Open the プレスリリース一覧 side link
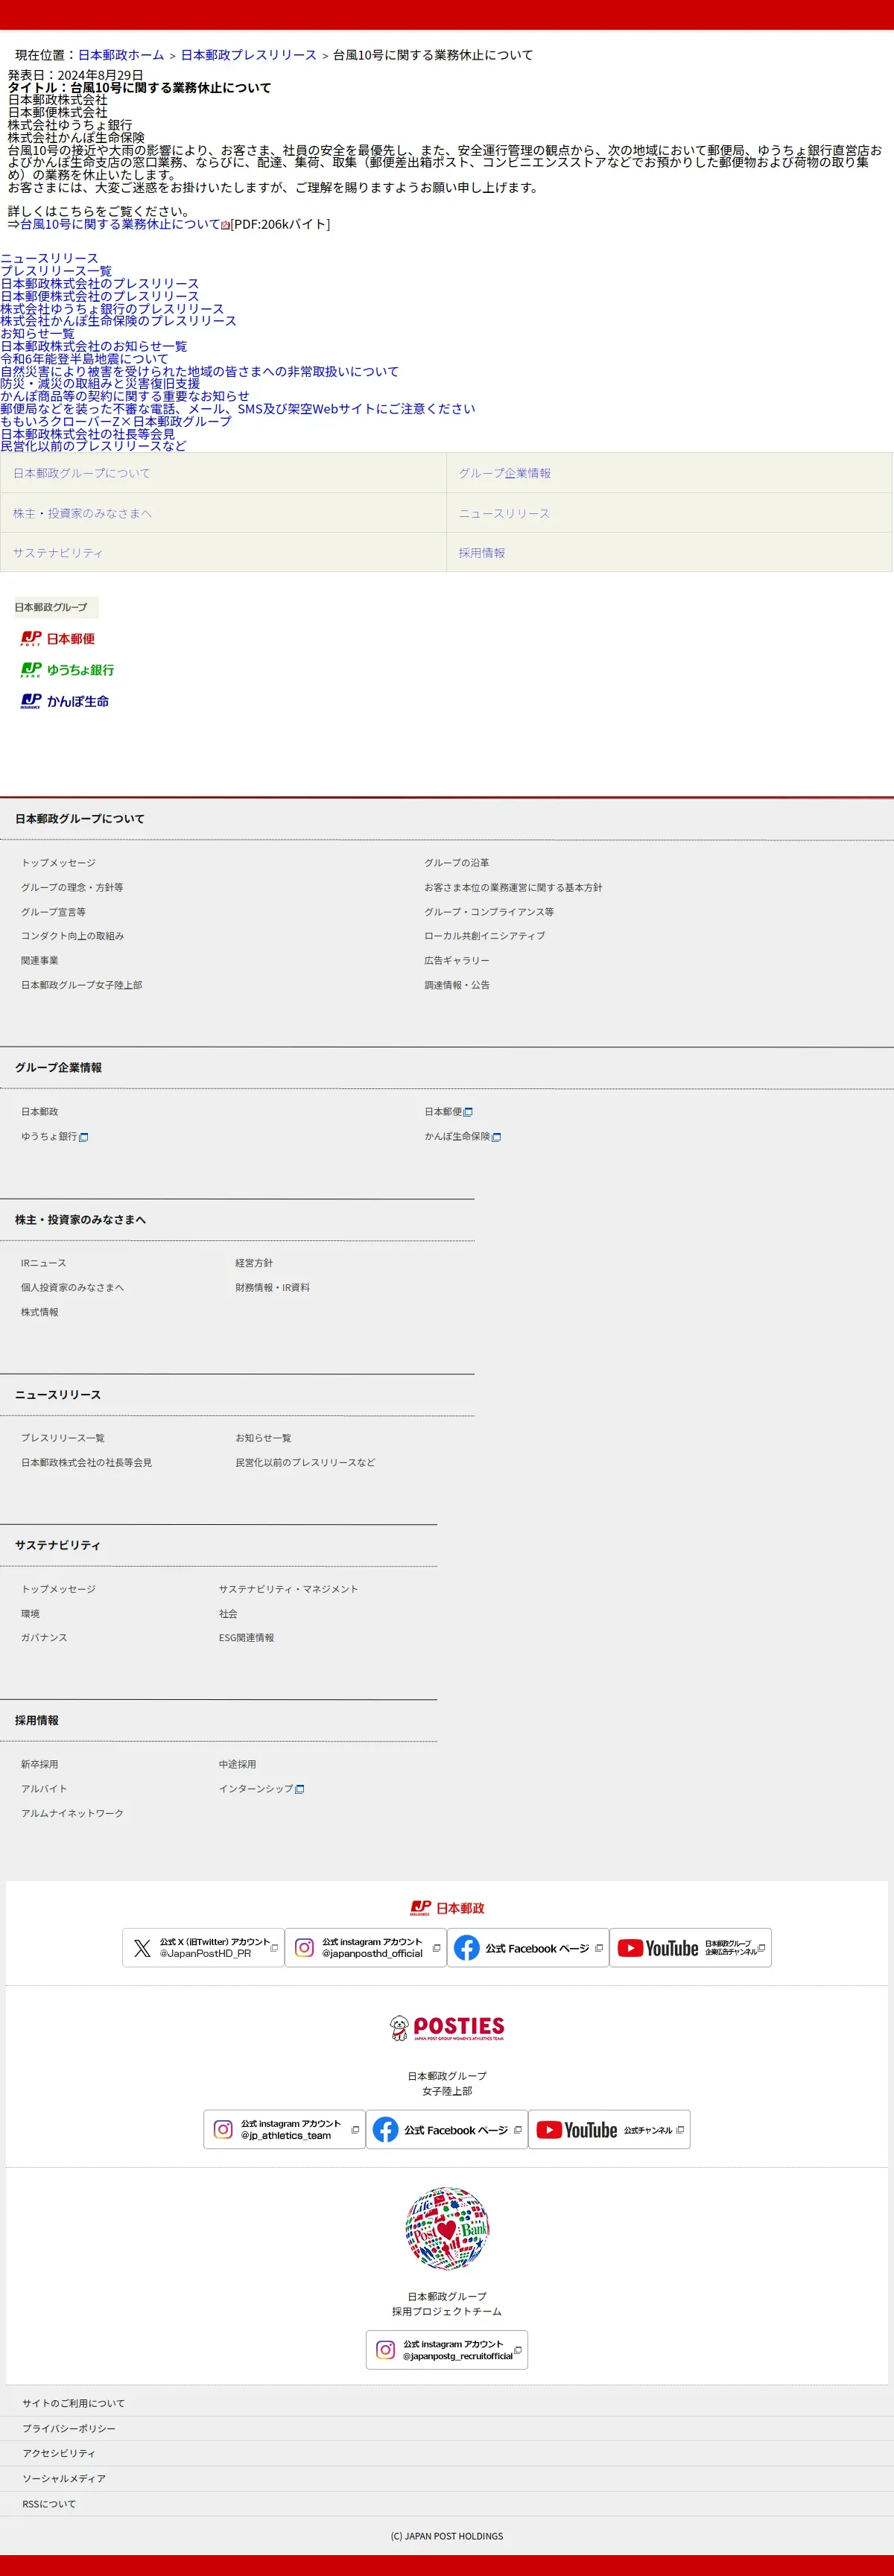Image resolution: width=894 pixels, height=2576 pixels. click(x=56, y=271)
